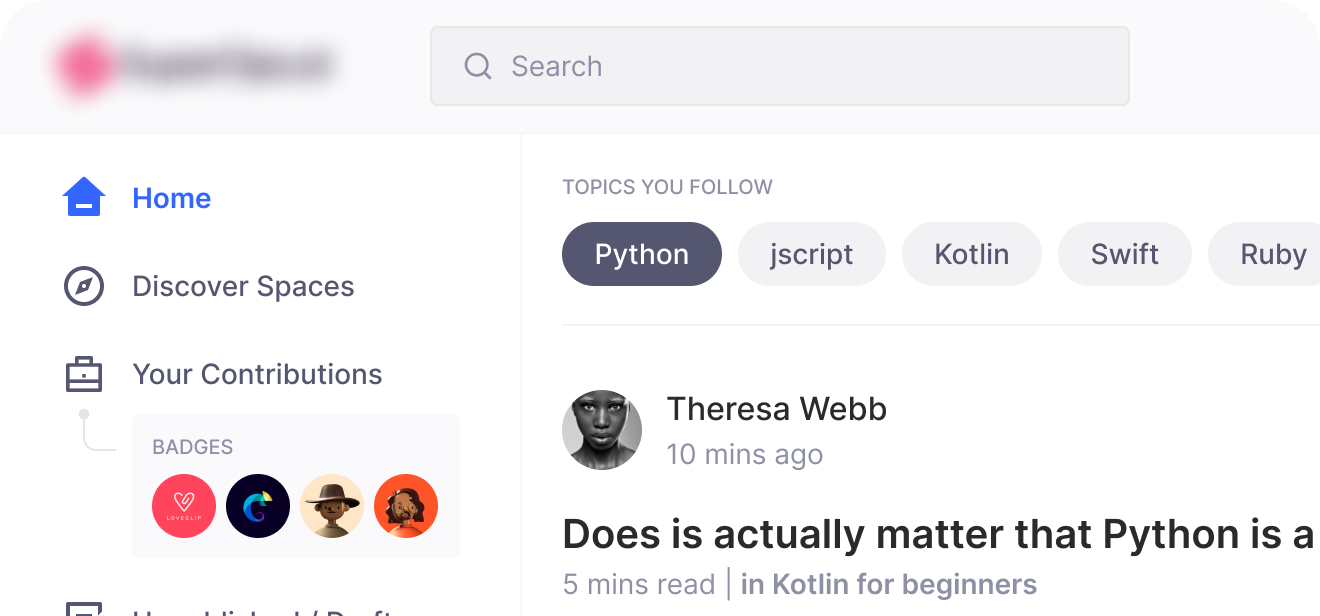Open the dark blue G badge
The image size is (1320, 616).
point(258,506)
